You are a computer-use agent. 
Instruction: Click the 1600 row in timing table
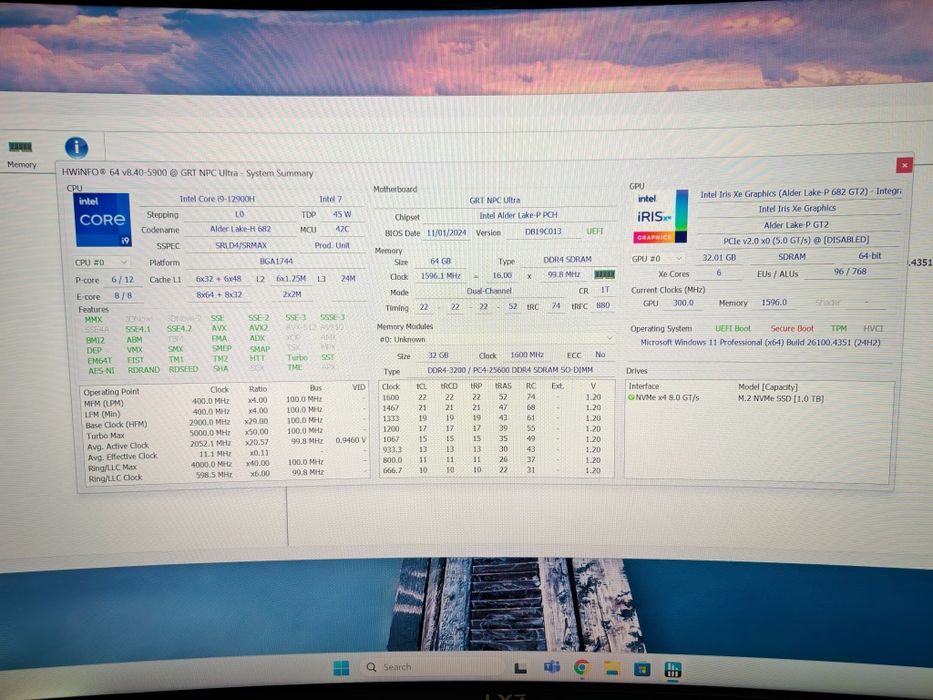click(496, 397)
